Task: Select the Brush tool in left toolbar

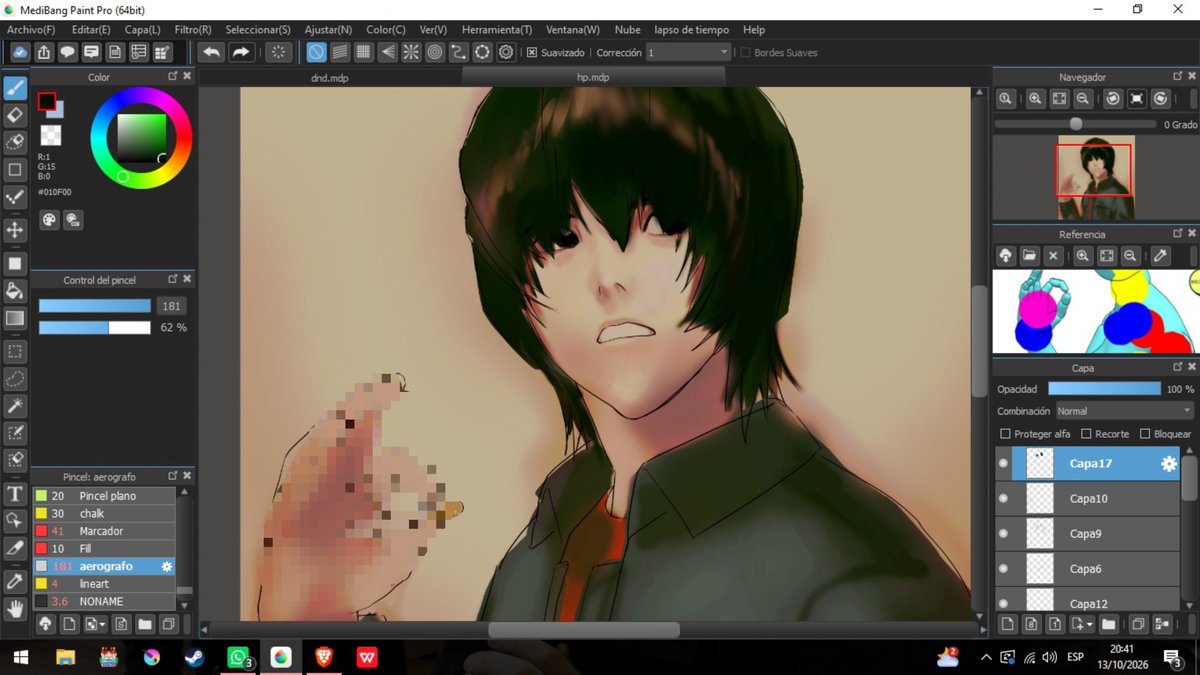Action: coord(15,88)
